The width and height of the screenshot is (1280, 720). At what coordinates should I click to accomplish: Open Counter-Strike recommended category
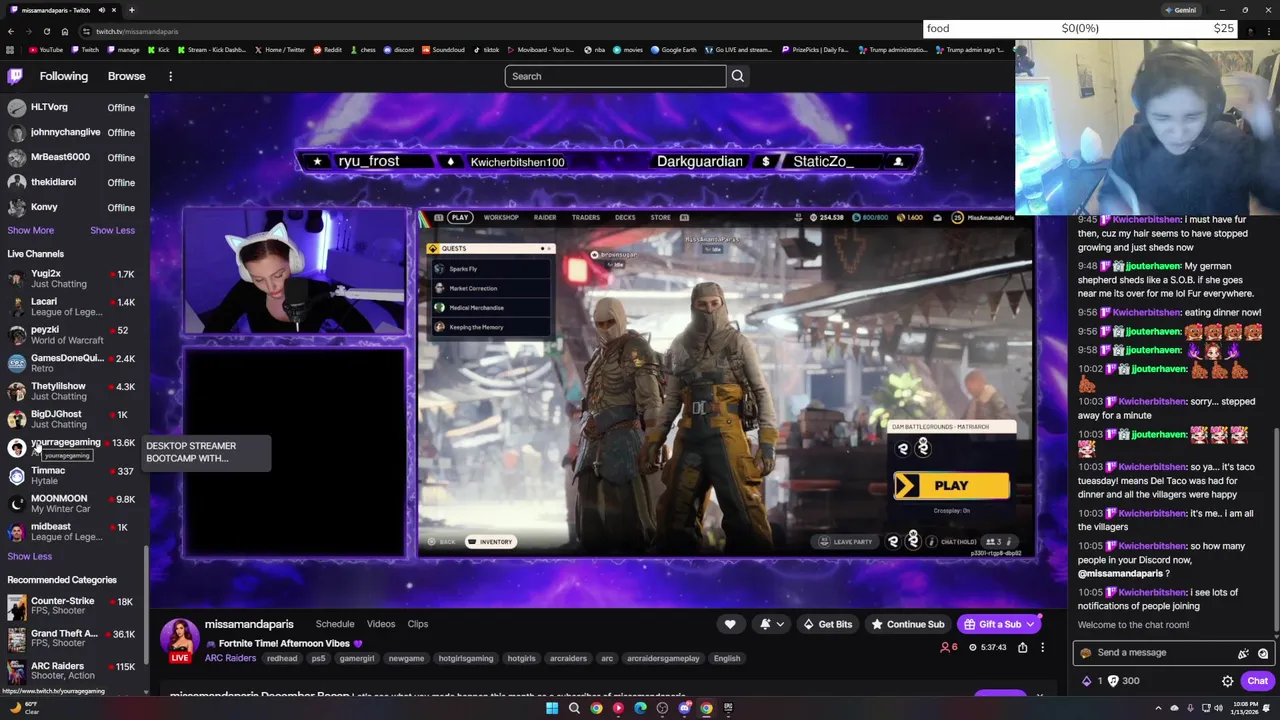(x=72, y=606)
